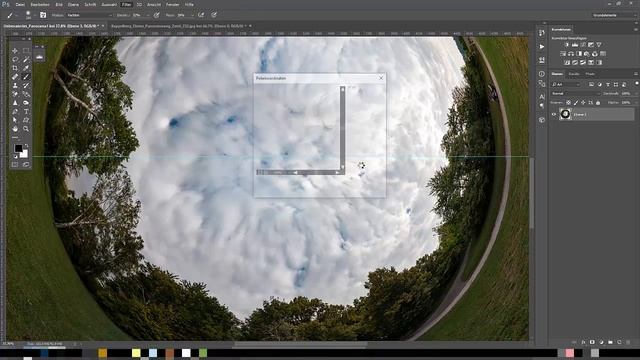Add a Levels adjustment
This screenshot has width=640, height=360.
click(575, 45)
